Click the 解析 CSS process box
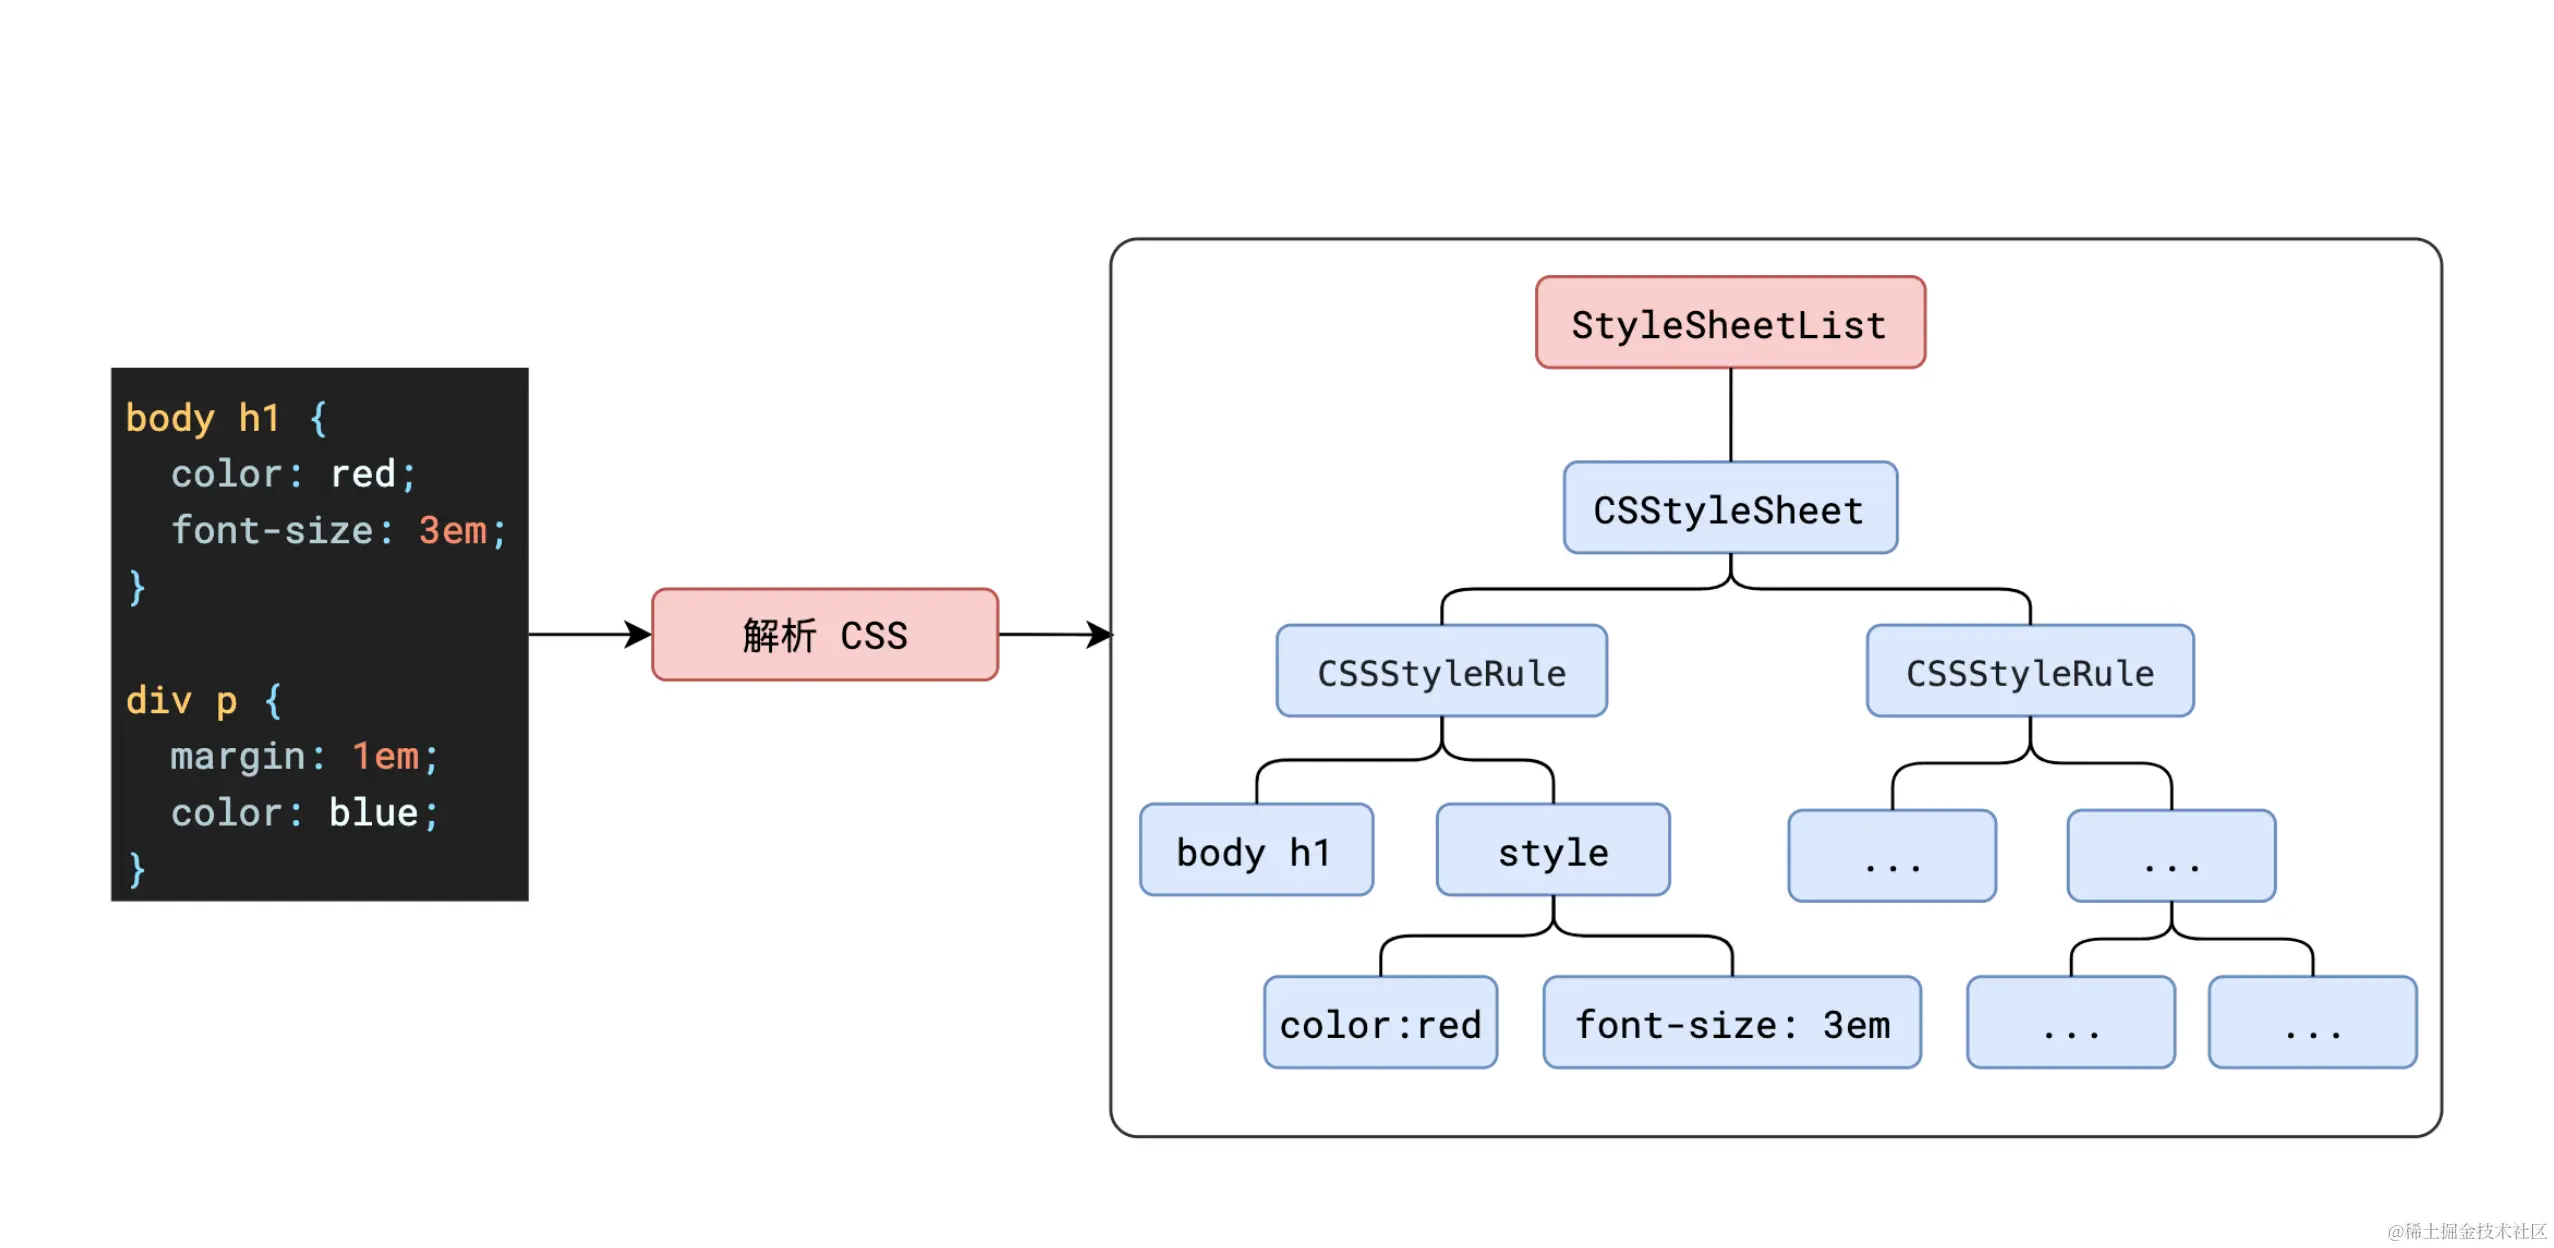The height and width of the screenshot is (1248, 2554). [824, 634]
